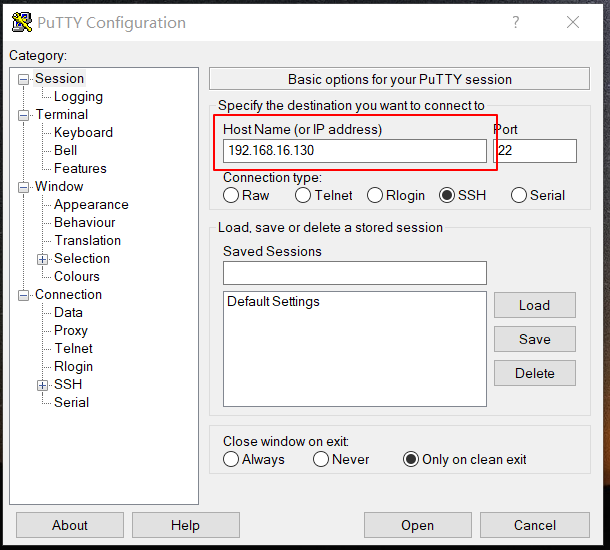
Task: Collapse the Terminal tree node
Action: pos(23,116)
